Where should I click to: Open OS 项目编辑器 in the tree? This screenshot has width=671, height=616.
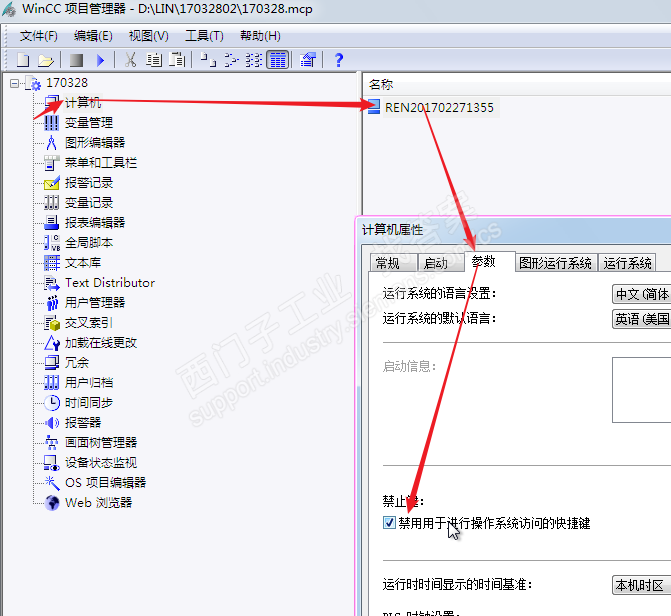(x=105, y=483)
